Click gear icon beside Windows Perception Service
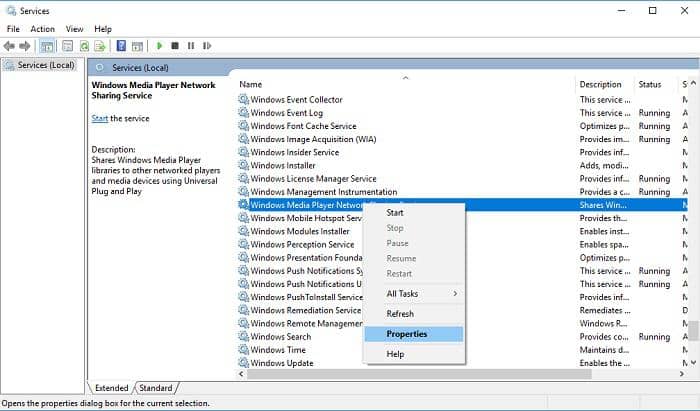Viewport: 700px width, 411px height. pos(243,245)
